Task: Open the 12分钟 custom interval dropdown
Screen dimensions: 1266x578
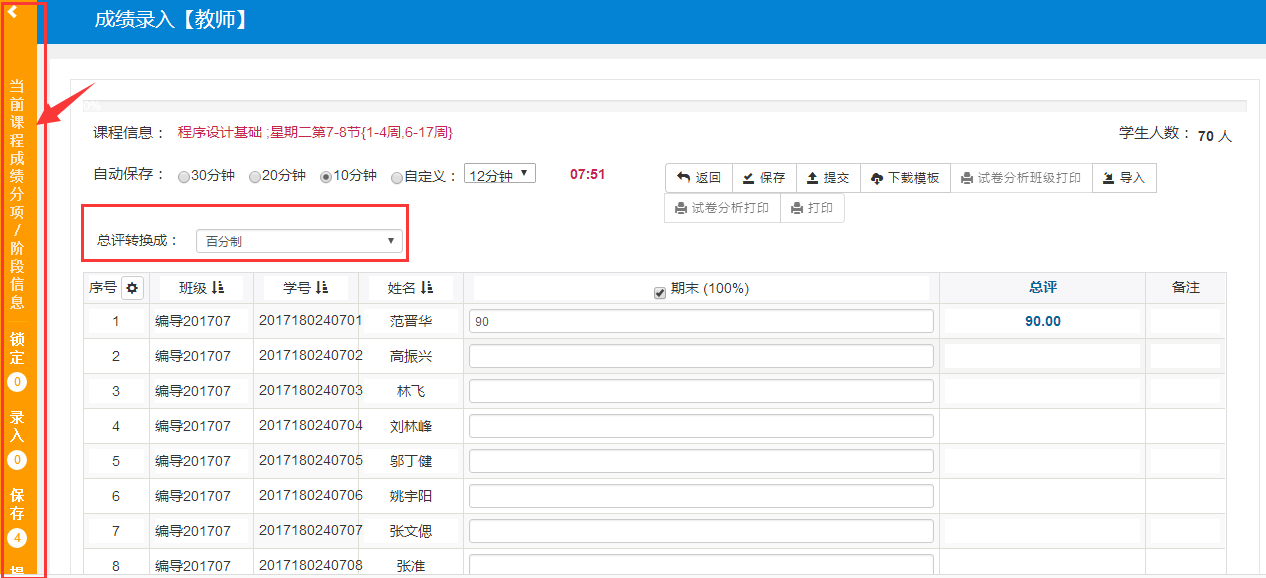Action: point(500,174)
